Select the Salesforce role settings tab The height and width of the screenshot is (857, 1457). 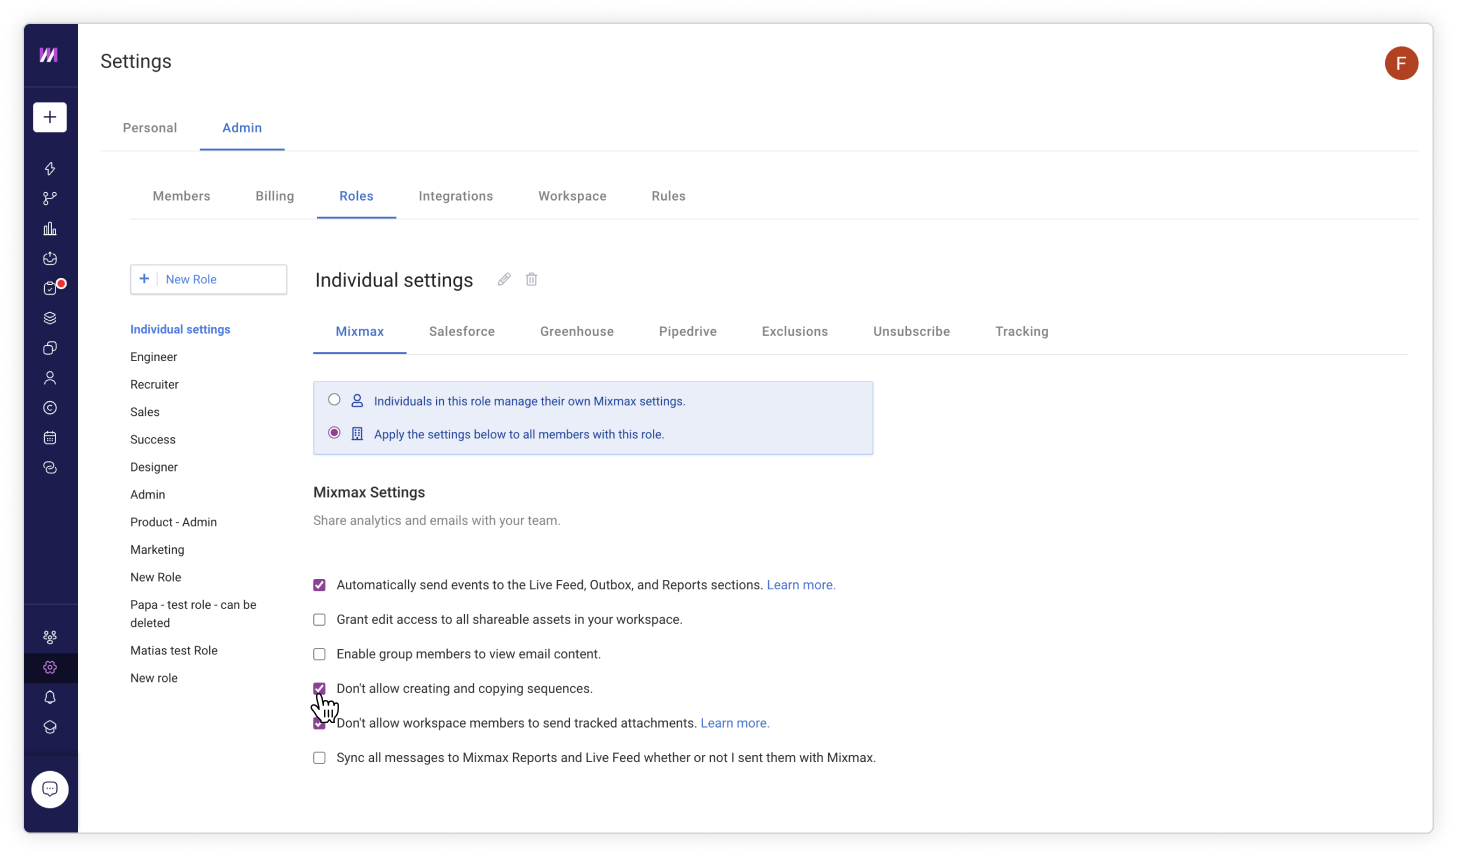pyautogui.click(x=462, y=332)
